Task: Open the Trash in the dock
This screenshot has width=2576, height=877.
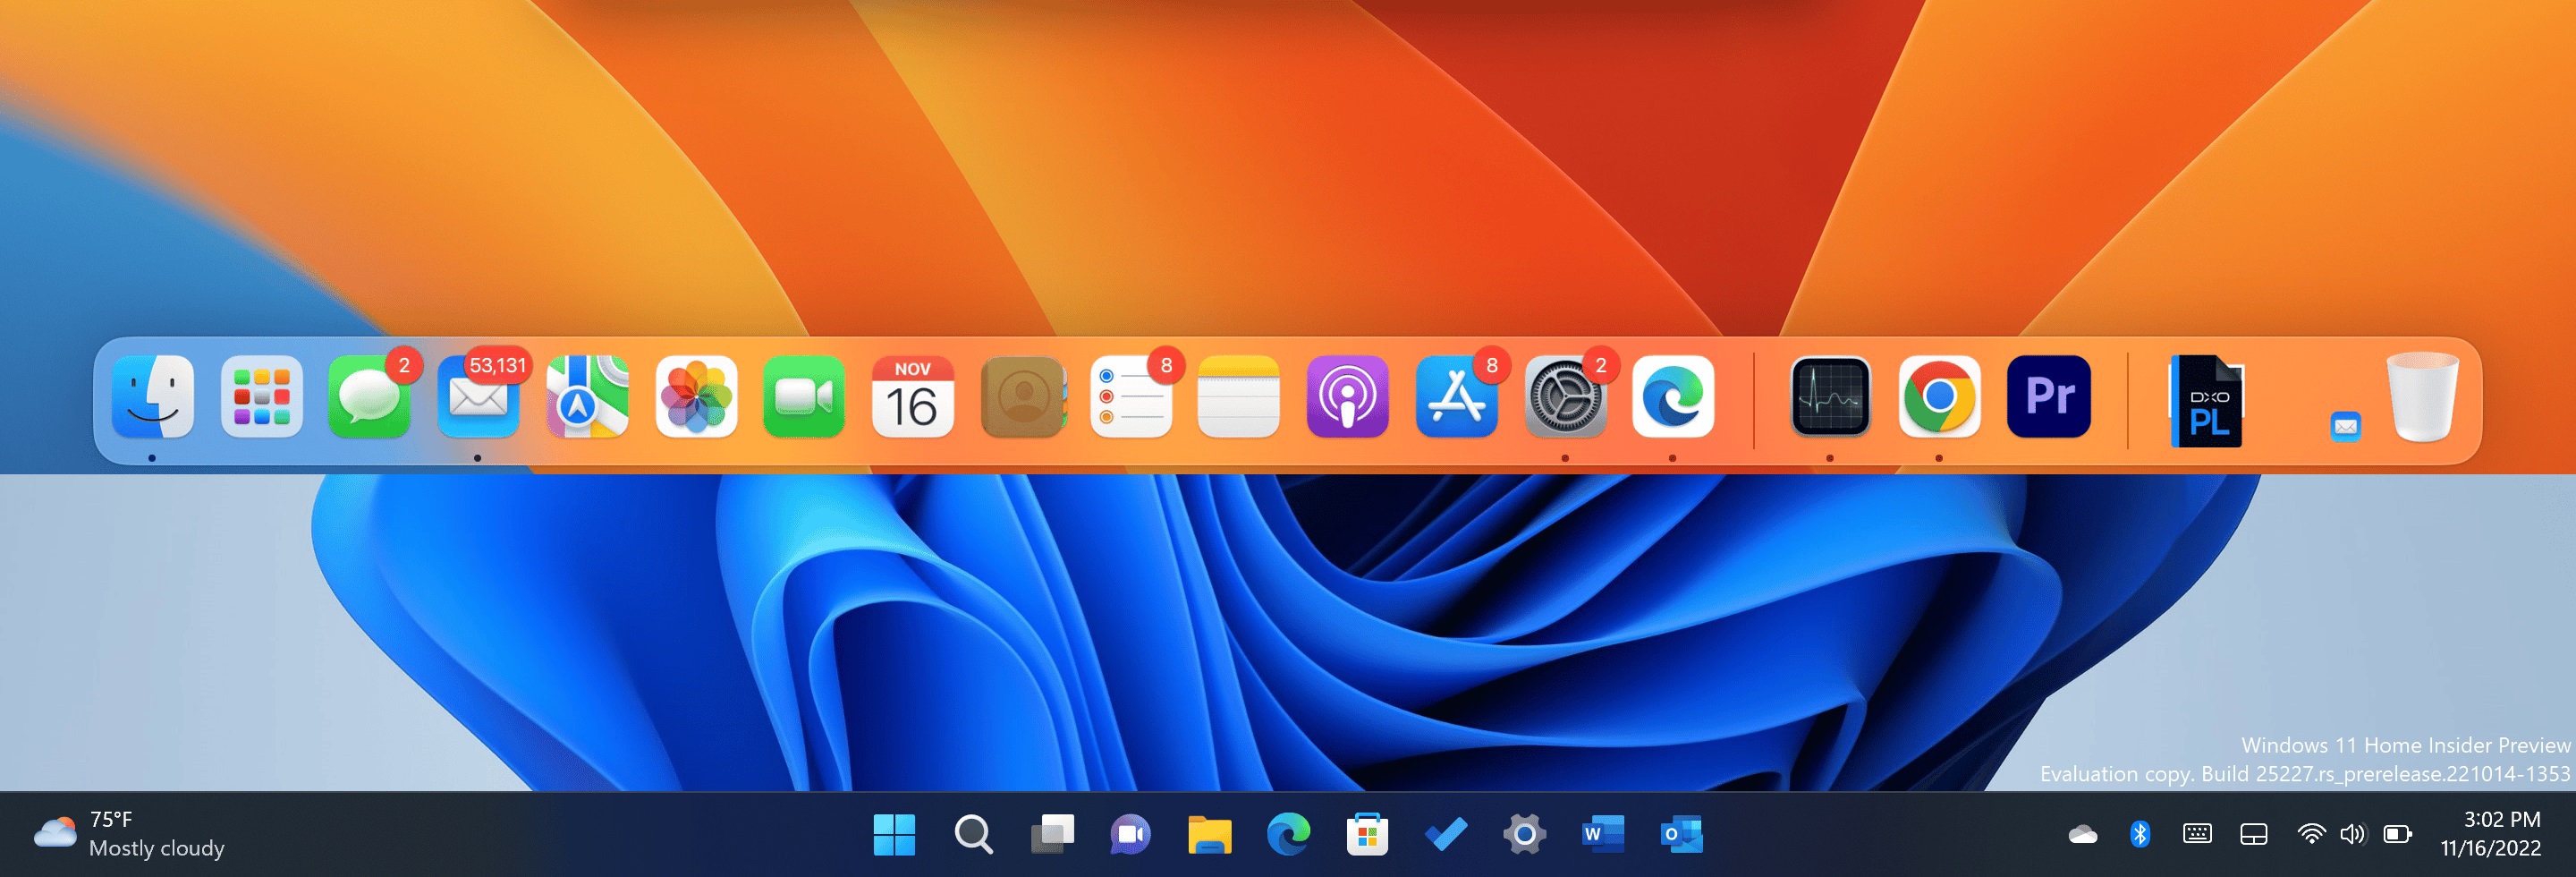Action: [2422, 397]
